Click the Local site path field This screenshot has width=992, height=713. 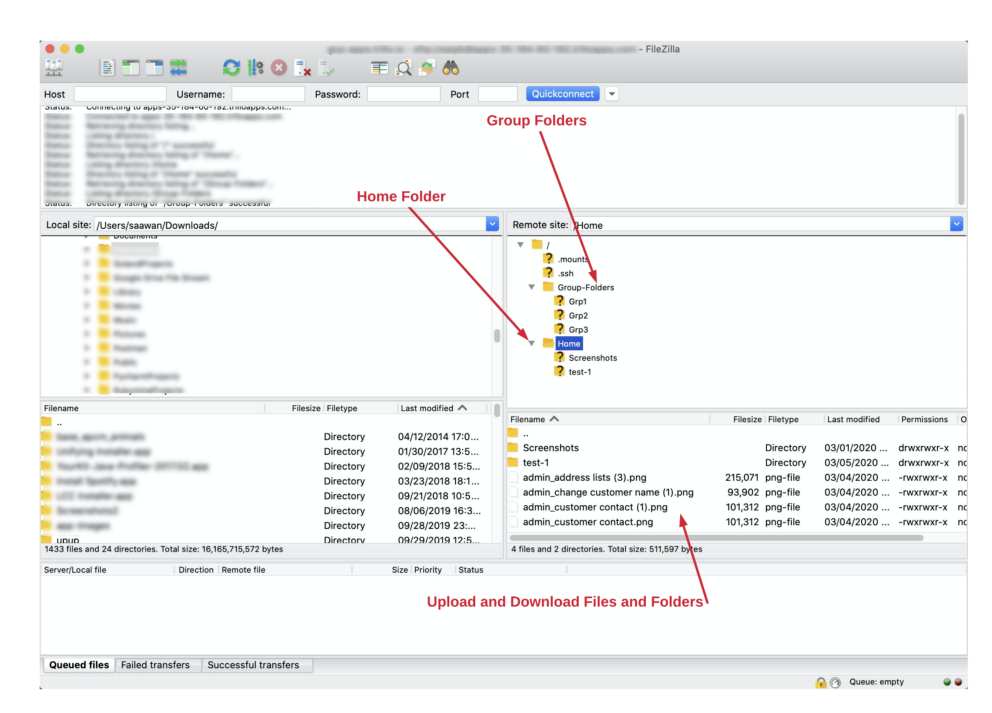tap(290, 225)
